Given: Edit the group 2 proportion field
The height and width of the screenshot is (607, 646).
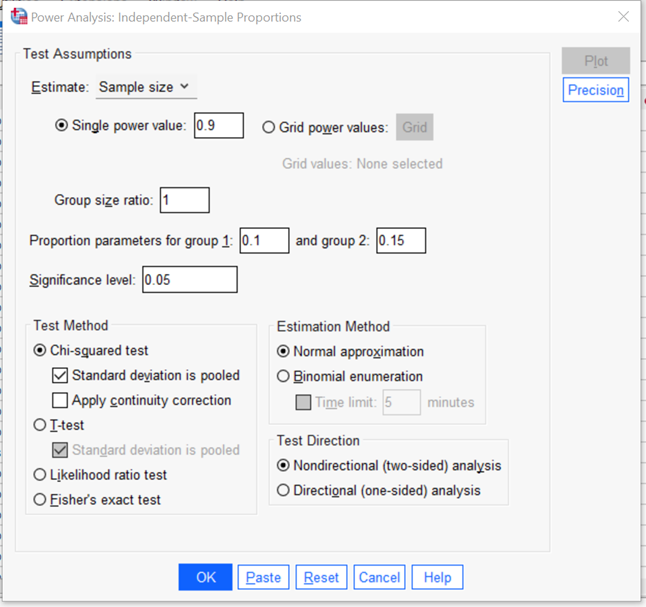Looking at the screenshot, I should tap(400, 240).
